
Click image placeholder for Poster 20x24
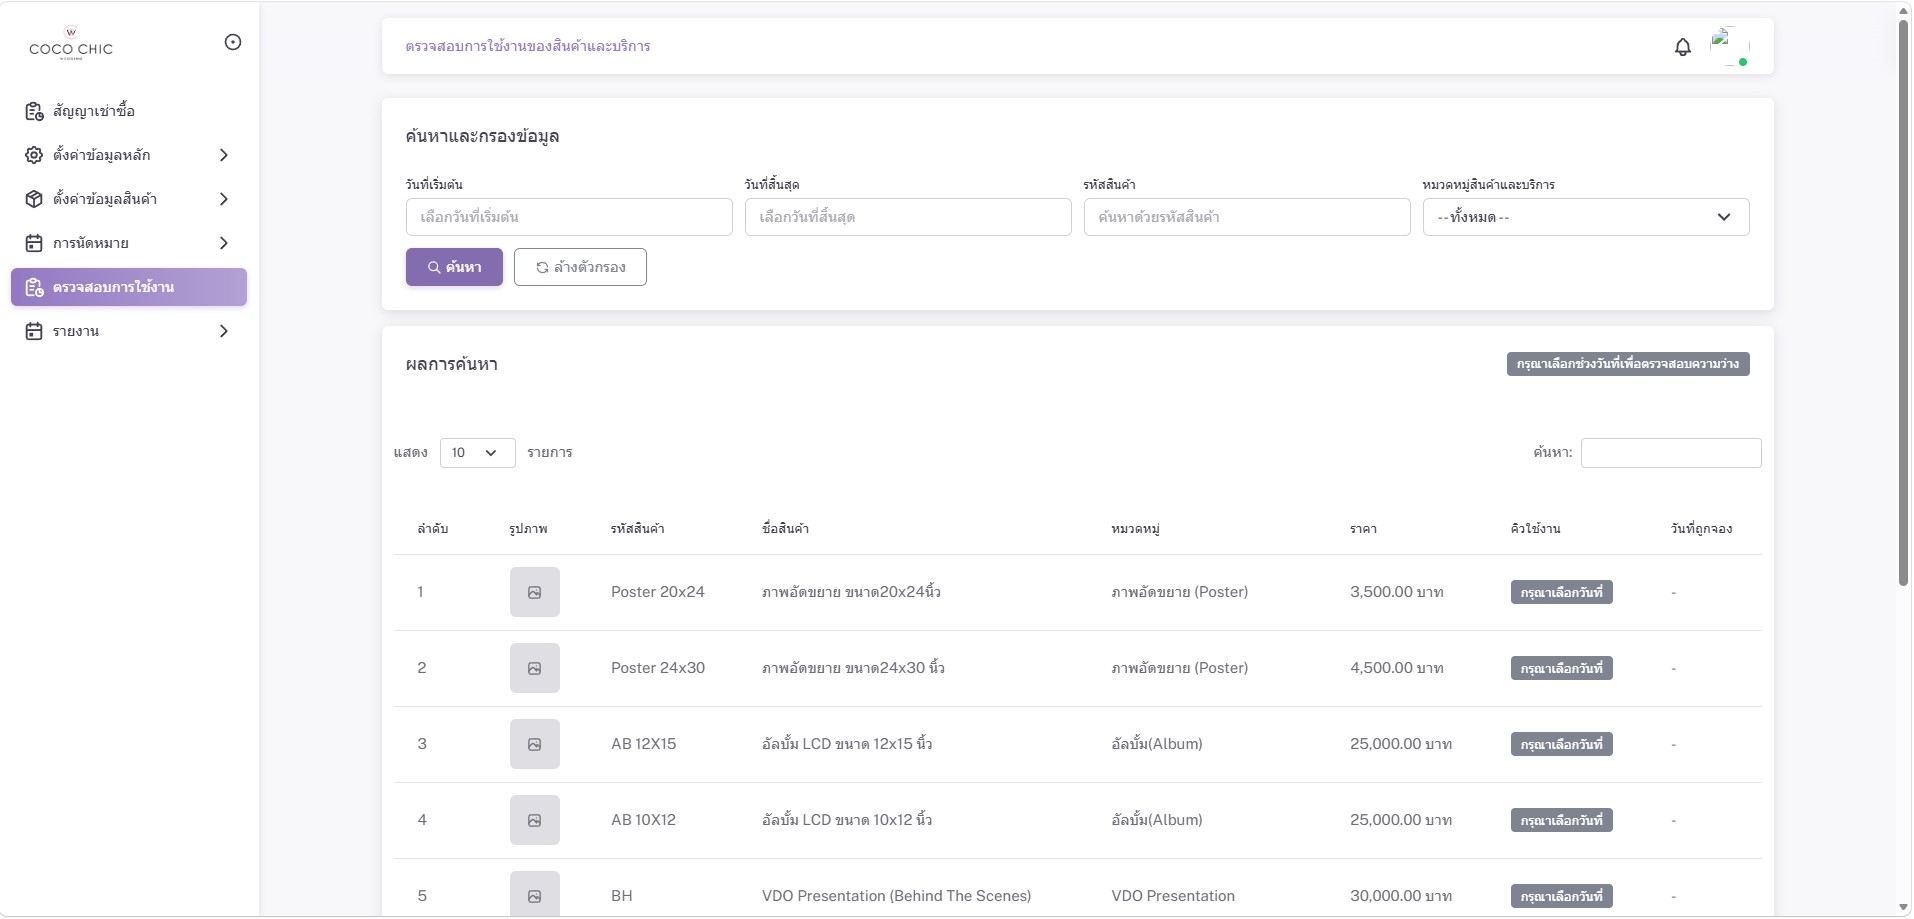[x=534, y=592]
